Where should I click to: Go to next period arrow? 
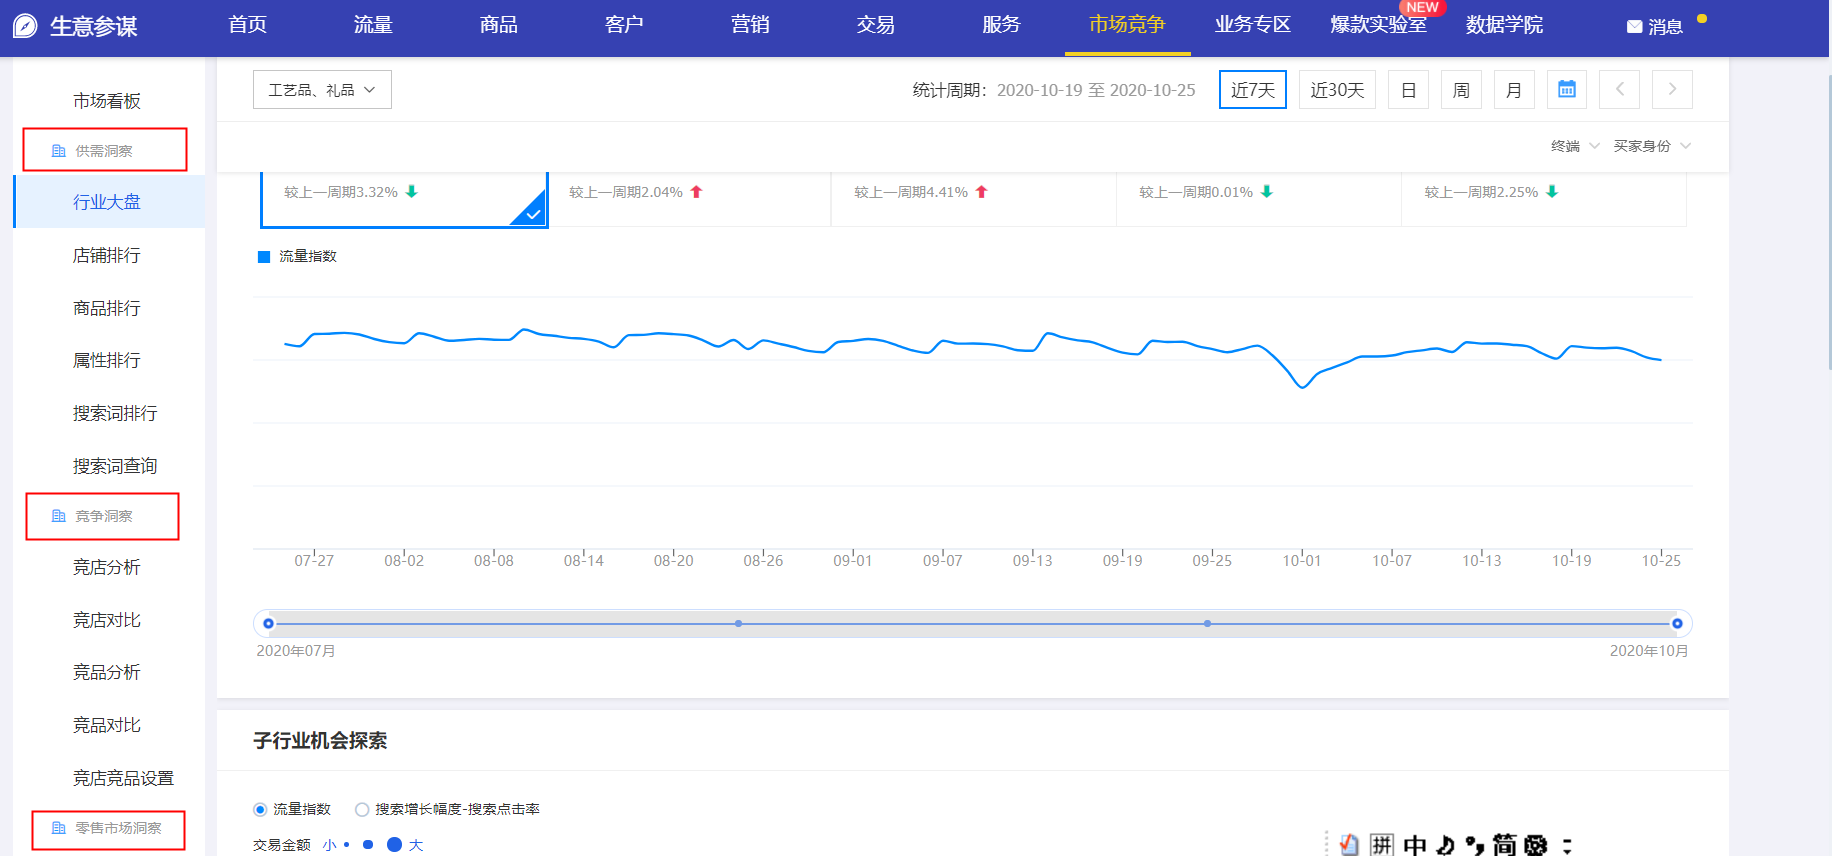tap(1672, 89)
